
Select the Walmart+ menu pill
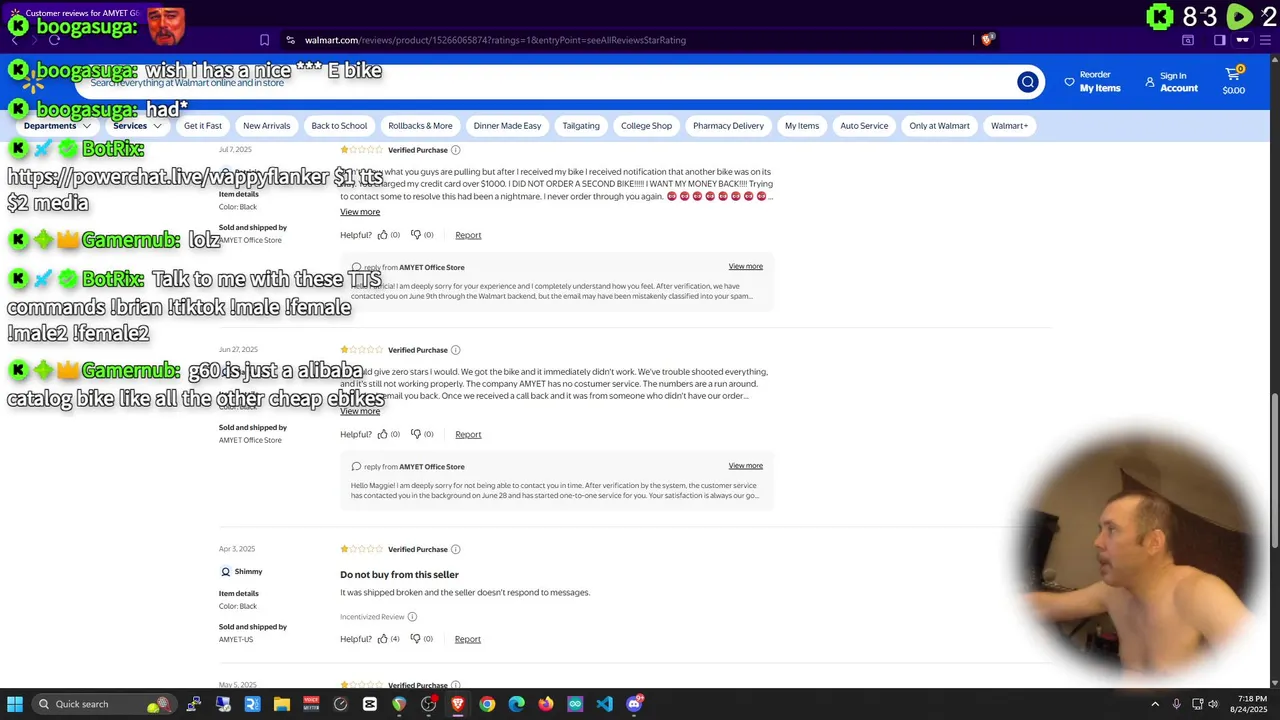coord(1009,126)
